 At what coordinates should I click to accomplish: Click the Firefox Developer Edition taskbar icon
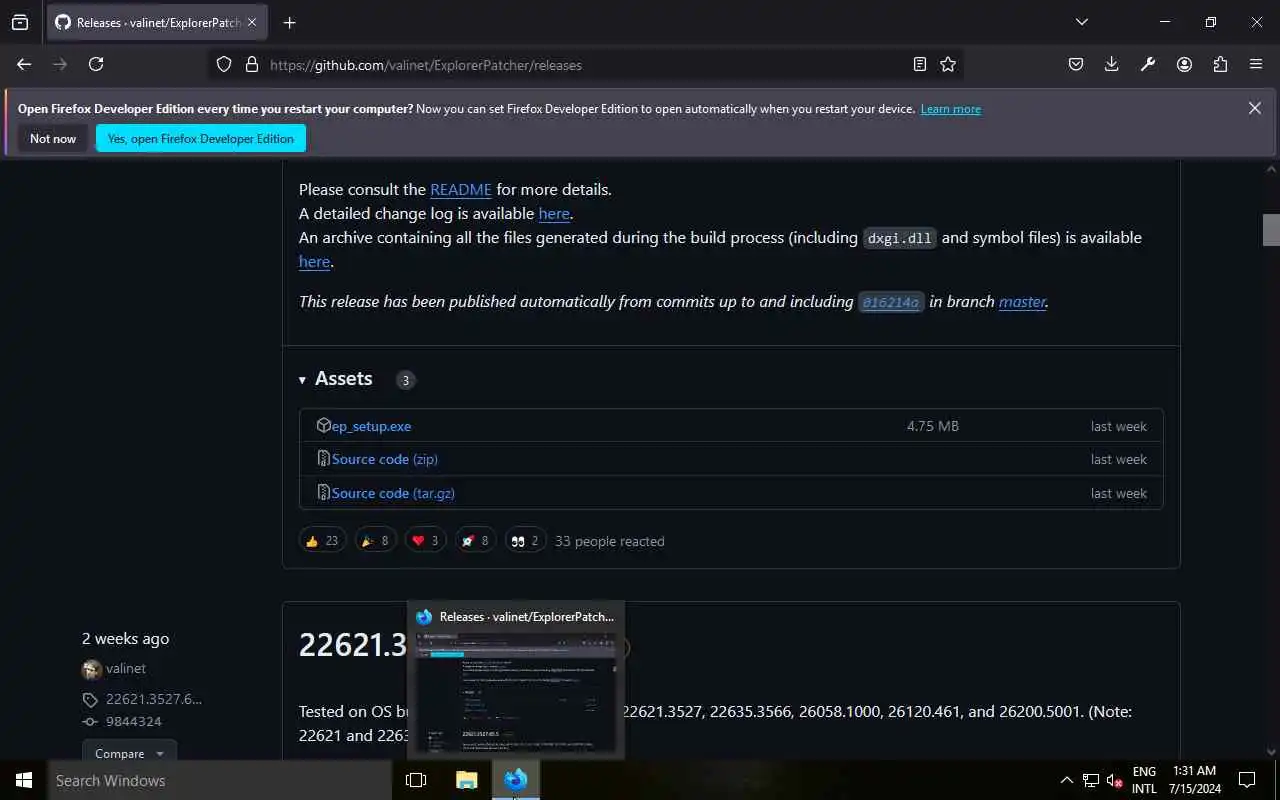click(516, 780)
